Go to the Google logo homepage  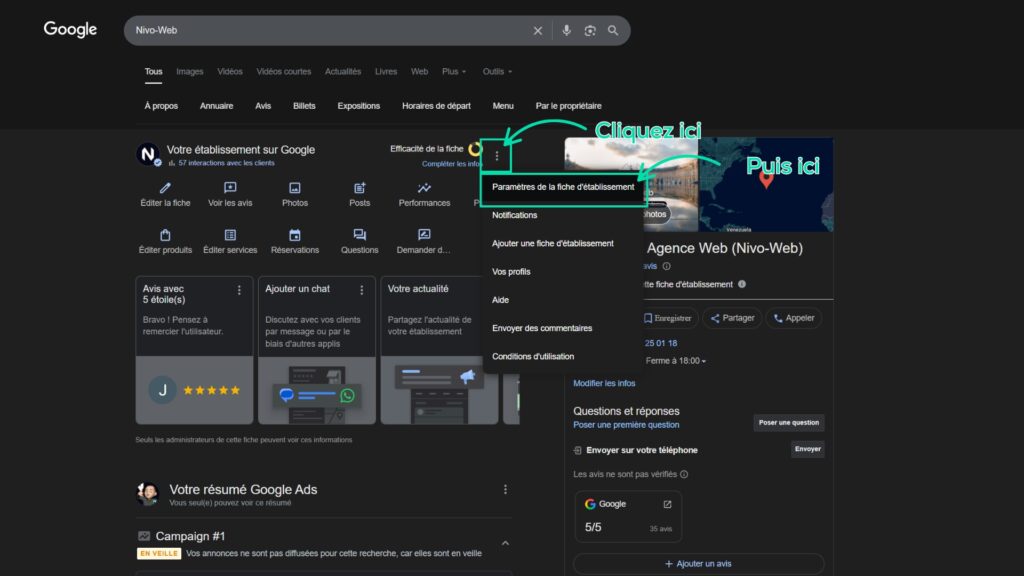71,29
